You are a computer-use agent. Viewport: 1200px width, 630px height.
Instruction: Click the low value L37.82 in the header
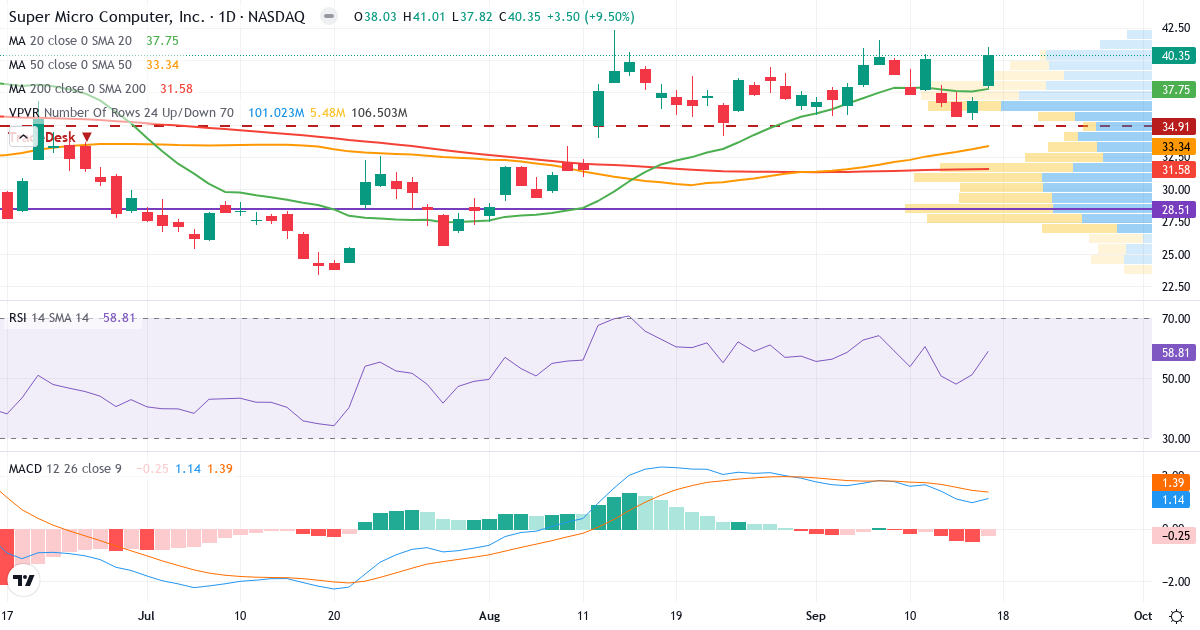coord(472,17)
